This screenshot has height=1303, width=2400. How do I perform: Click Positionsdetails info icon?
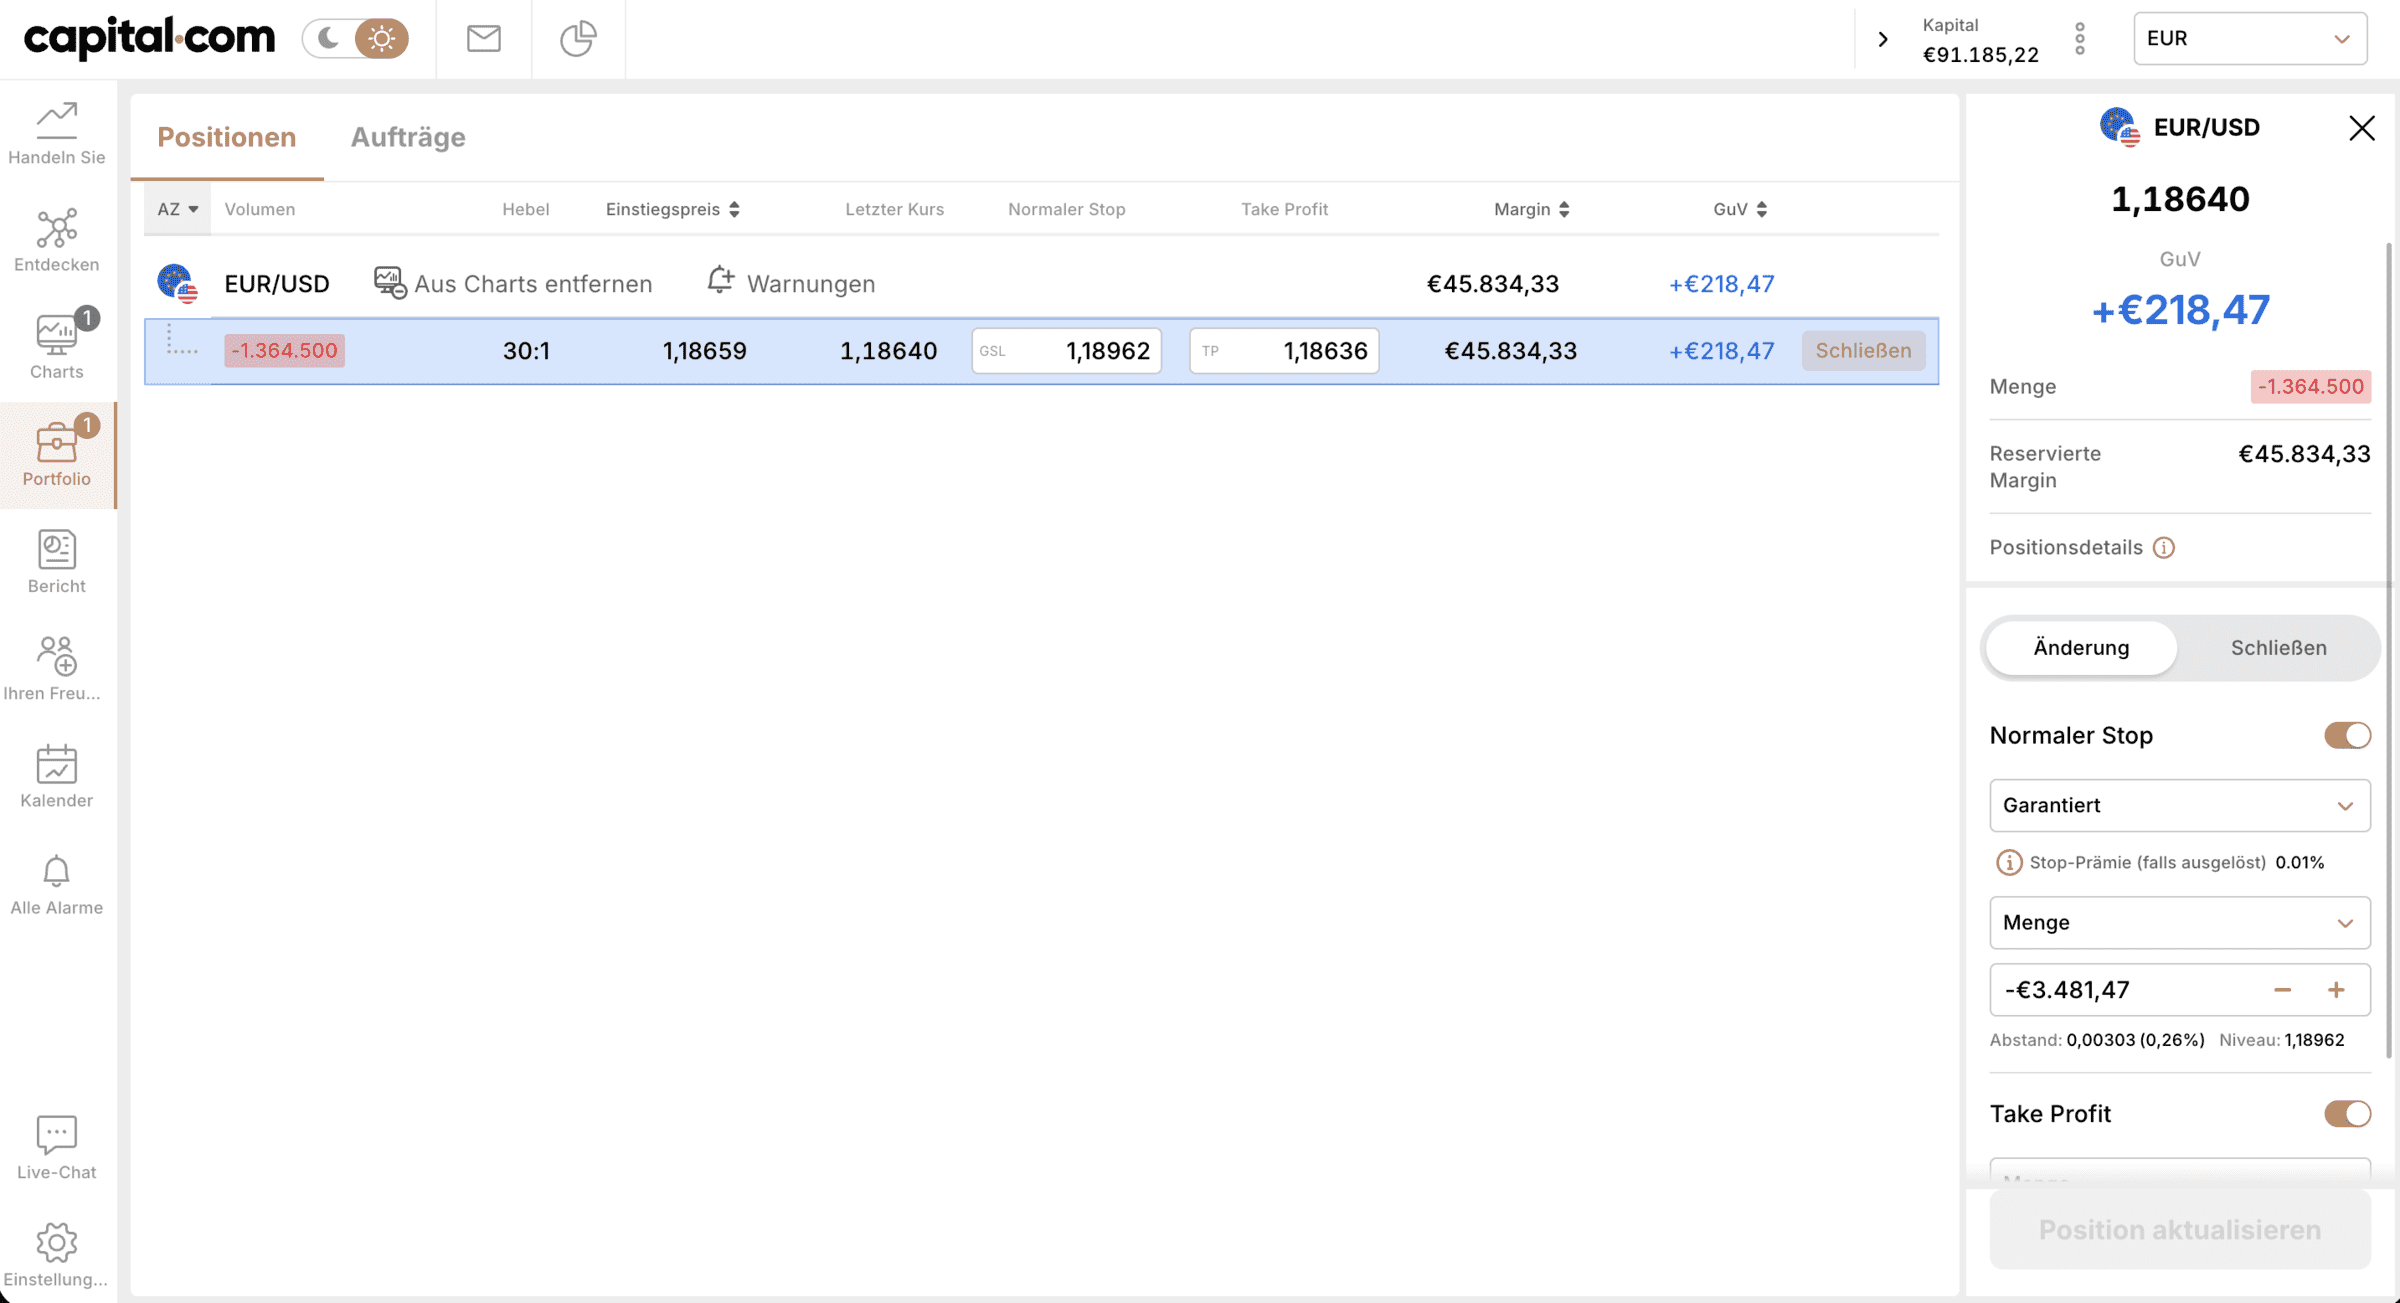tap(2163, 548)
